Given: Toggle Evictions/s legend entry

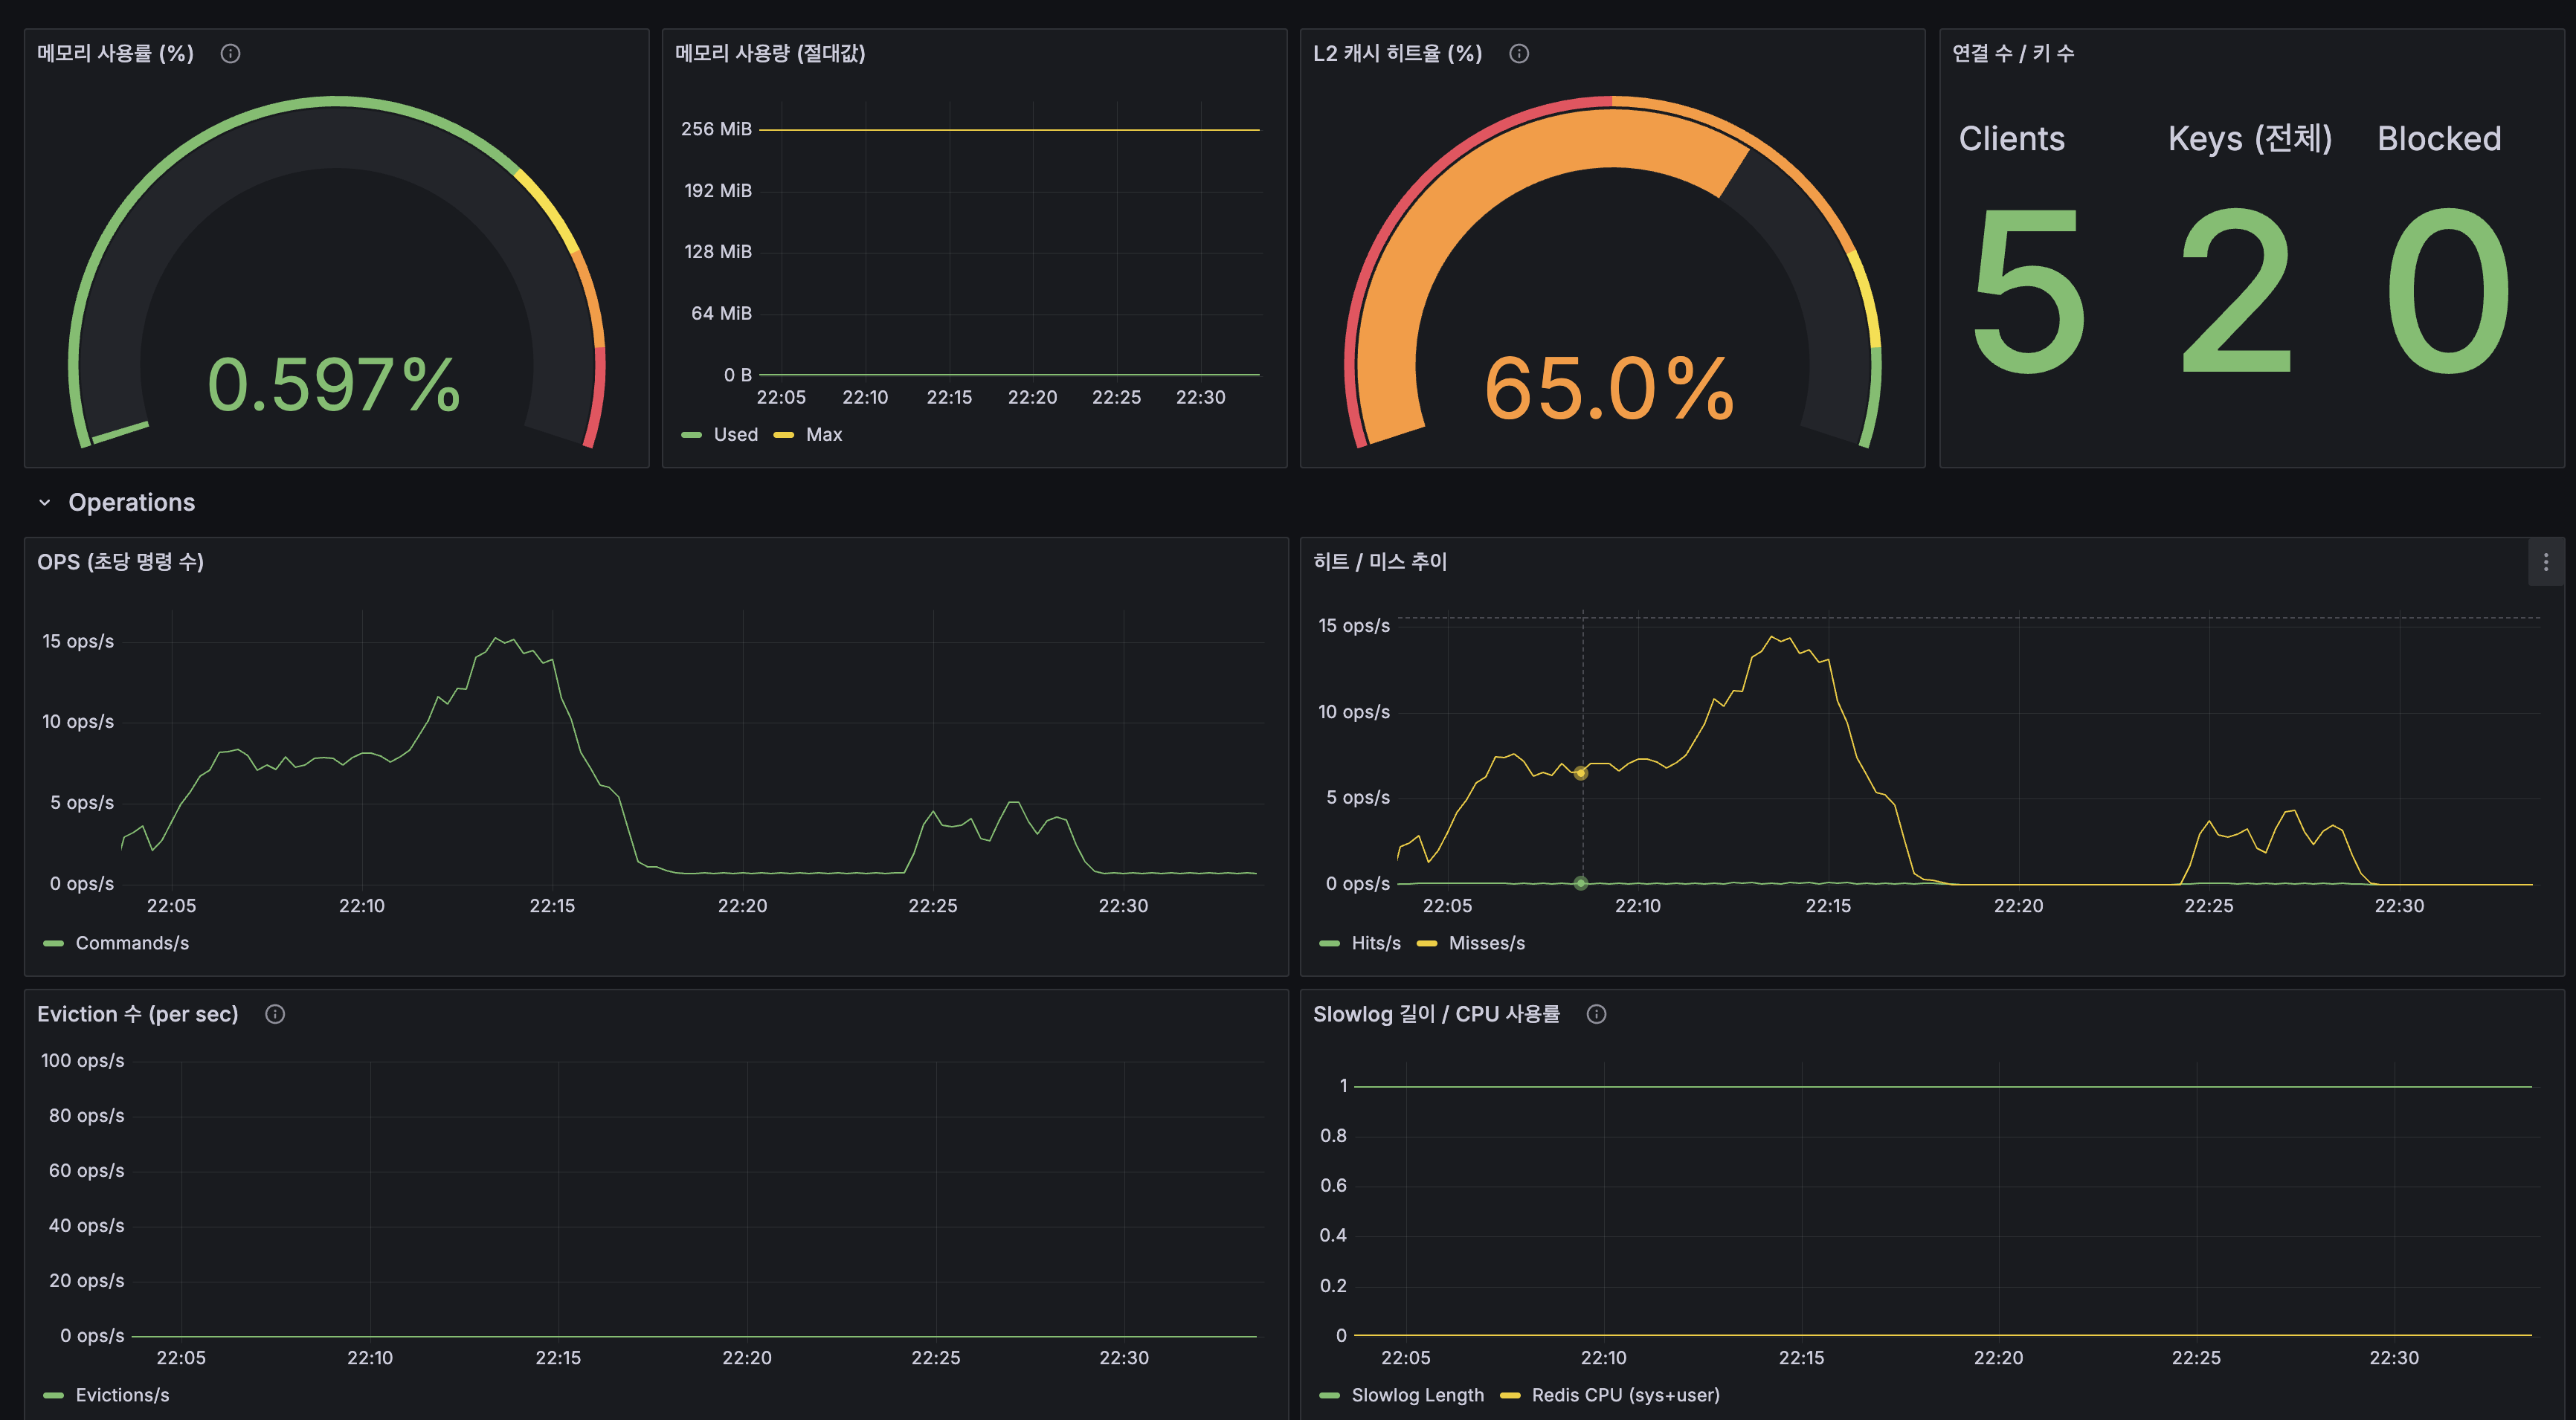Looking at the screenshot, I should point(122,1395).
